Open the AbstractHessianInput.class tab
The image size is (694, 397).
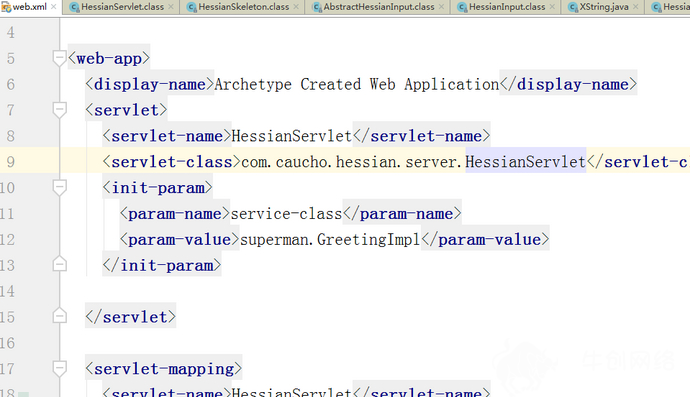coord(379,7)
